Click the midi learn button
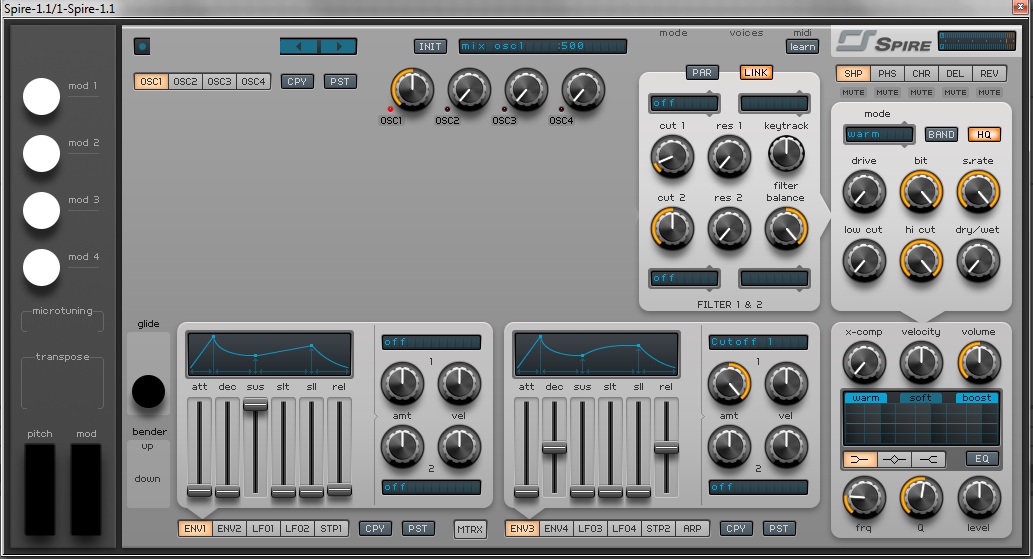Image resolution: width=1033 pixels, height=559 pixels. point(802,47)
